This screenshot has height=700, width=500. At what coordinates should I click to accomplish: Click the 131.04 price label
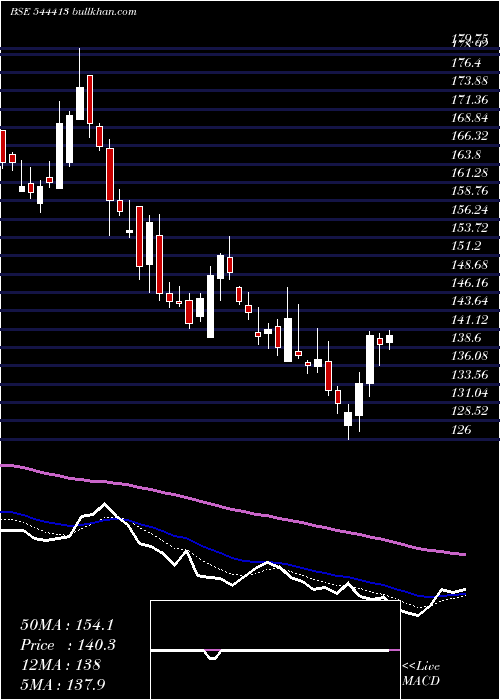470,392
